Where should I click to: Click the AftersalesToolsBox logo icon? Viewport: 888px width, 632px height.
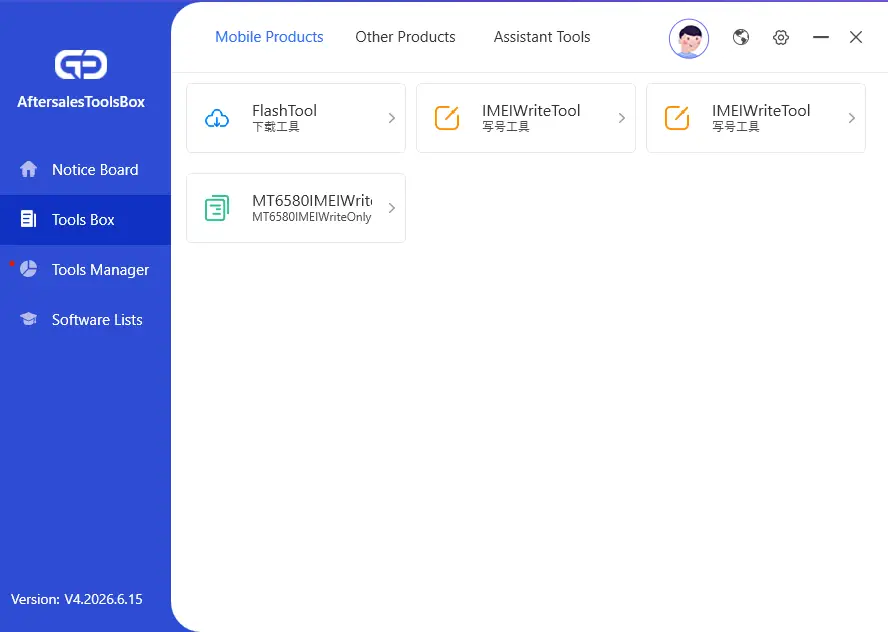(x=81, y=64)
